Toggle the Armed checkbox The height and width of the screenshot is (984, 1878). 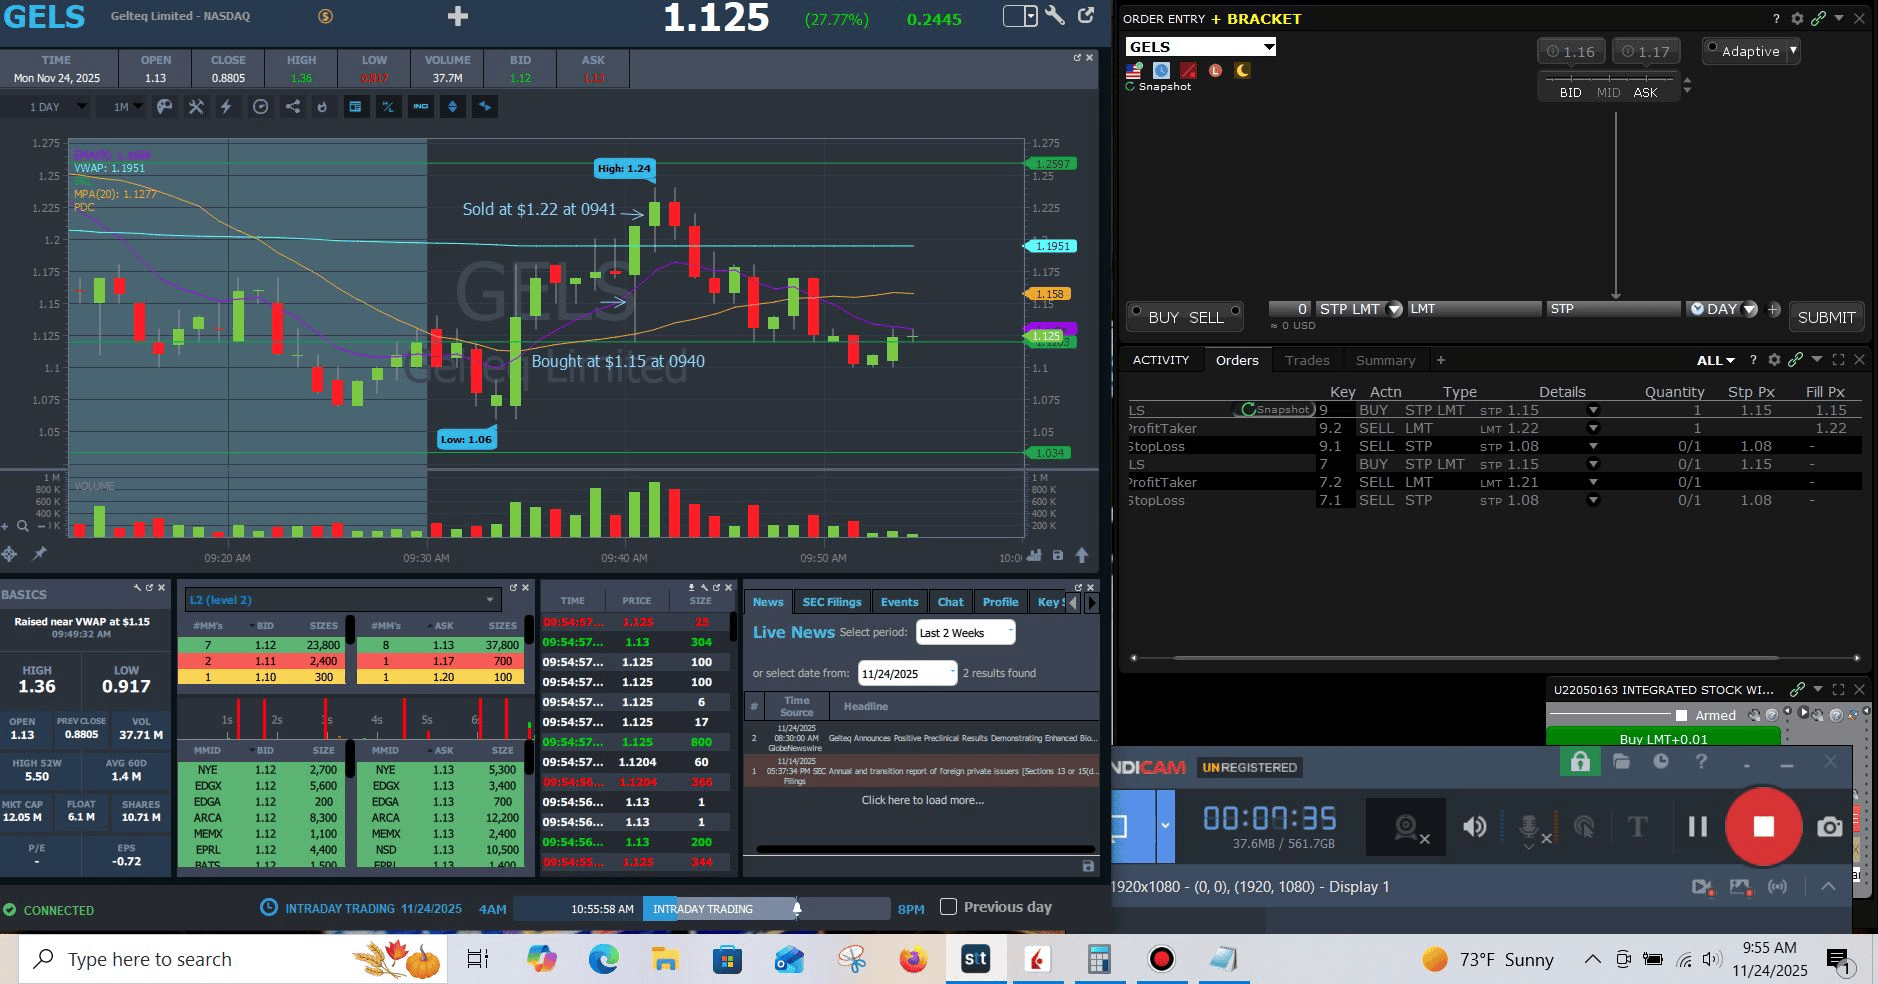coord(1682,715)
